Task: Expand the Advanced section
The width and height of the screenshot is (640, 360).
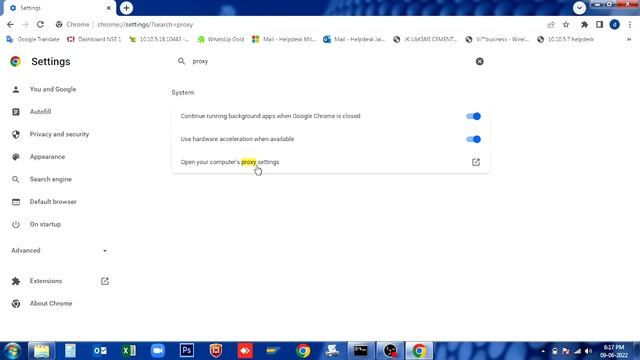Action: [59, 251]
